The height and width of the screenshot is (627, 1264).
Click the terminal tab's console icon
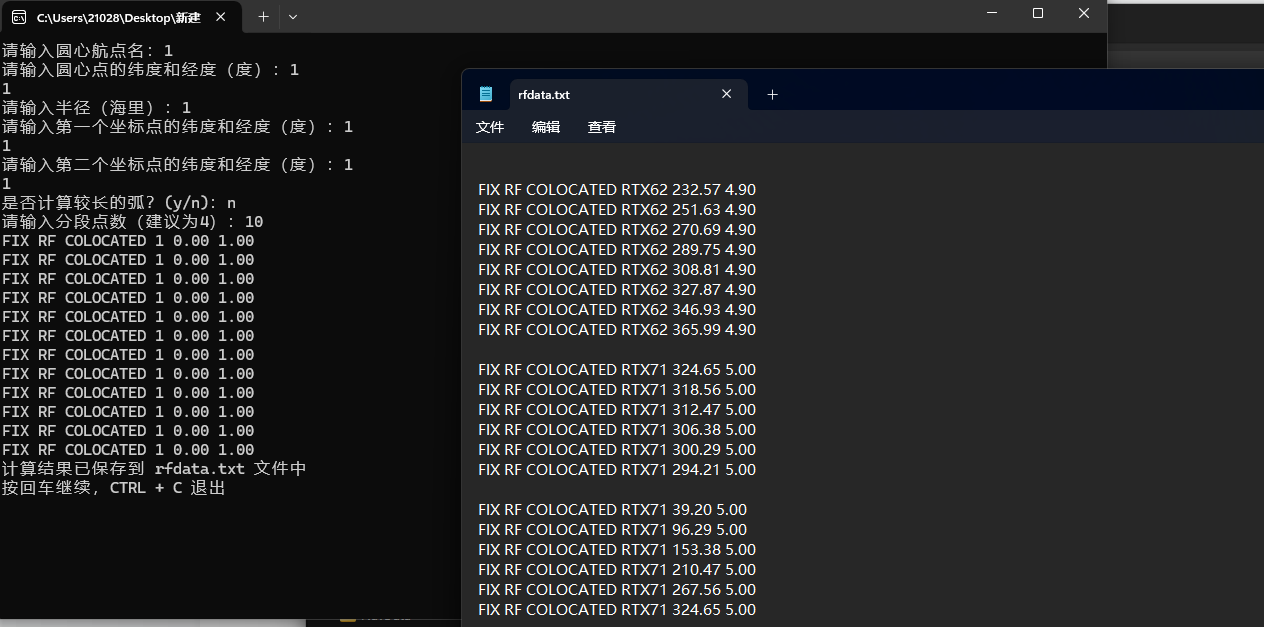19,17
